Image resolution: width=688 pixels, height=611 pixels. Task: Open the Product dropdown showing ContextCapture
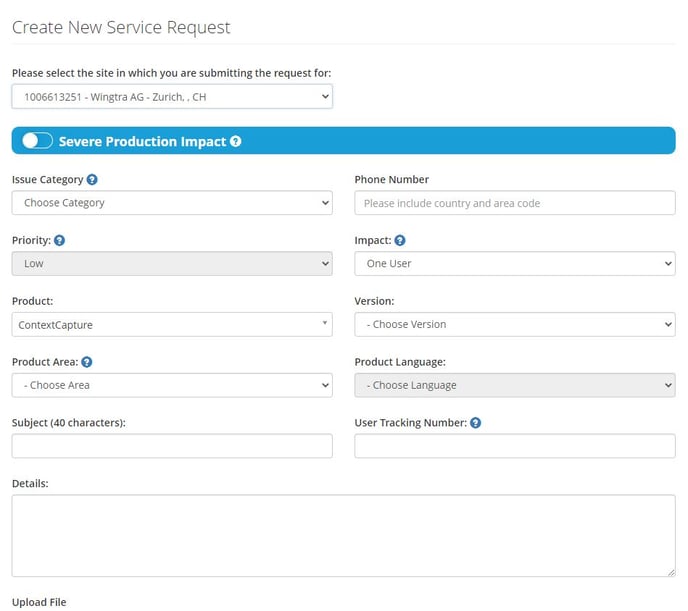point(172,324)
